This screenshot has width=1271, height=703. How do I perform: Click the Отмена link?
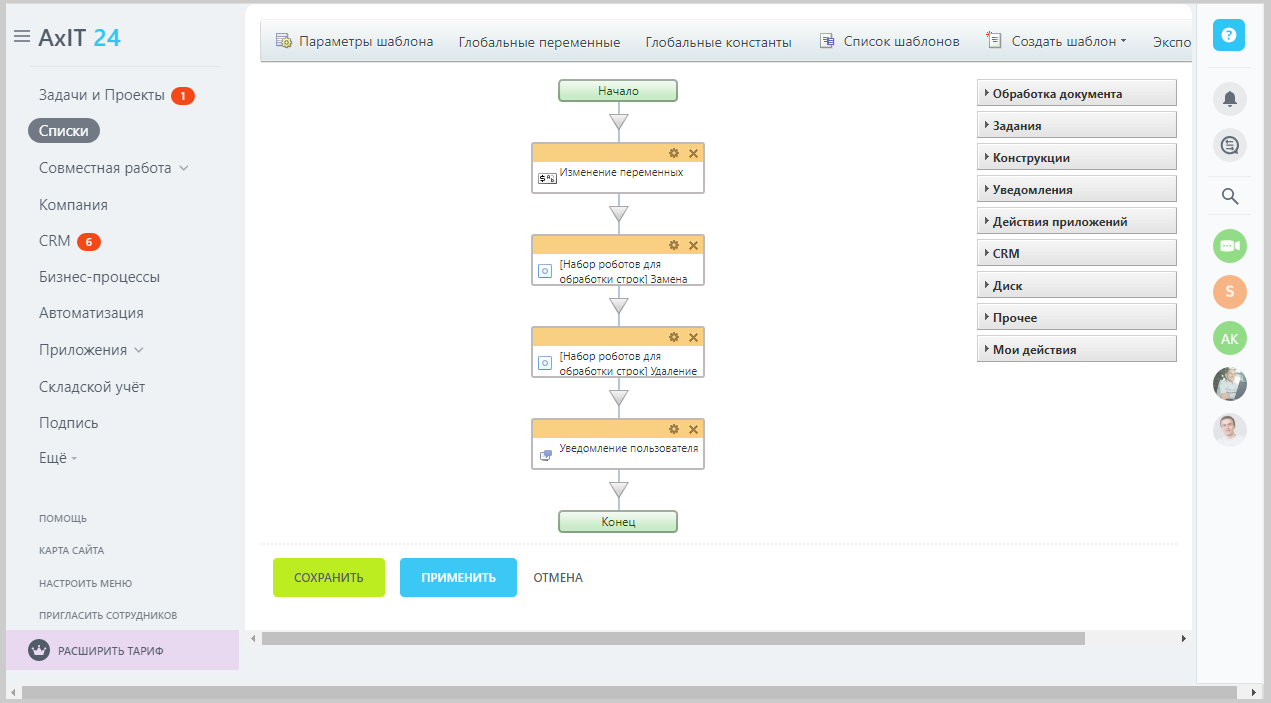(x=558, y=578)
